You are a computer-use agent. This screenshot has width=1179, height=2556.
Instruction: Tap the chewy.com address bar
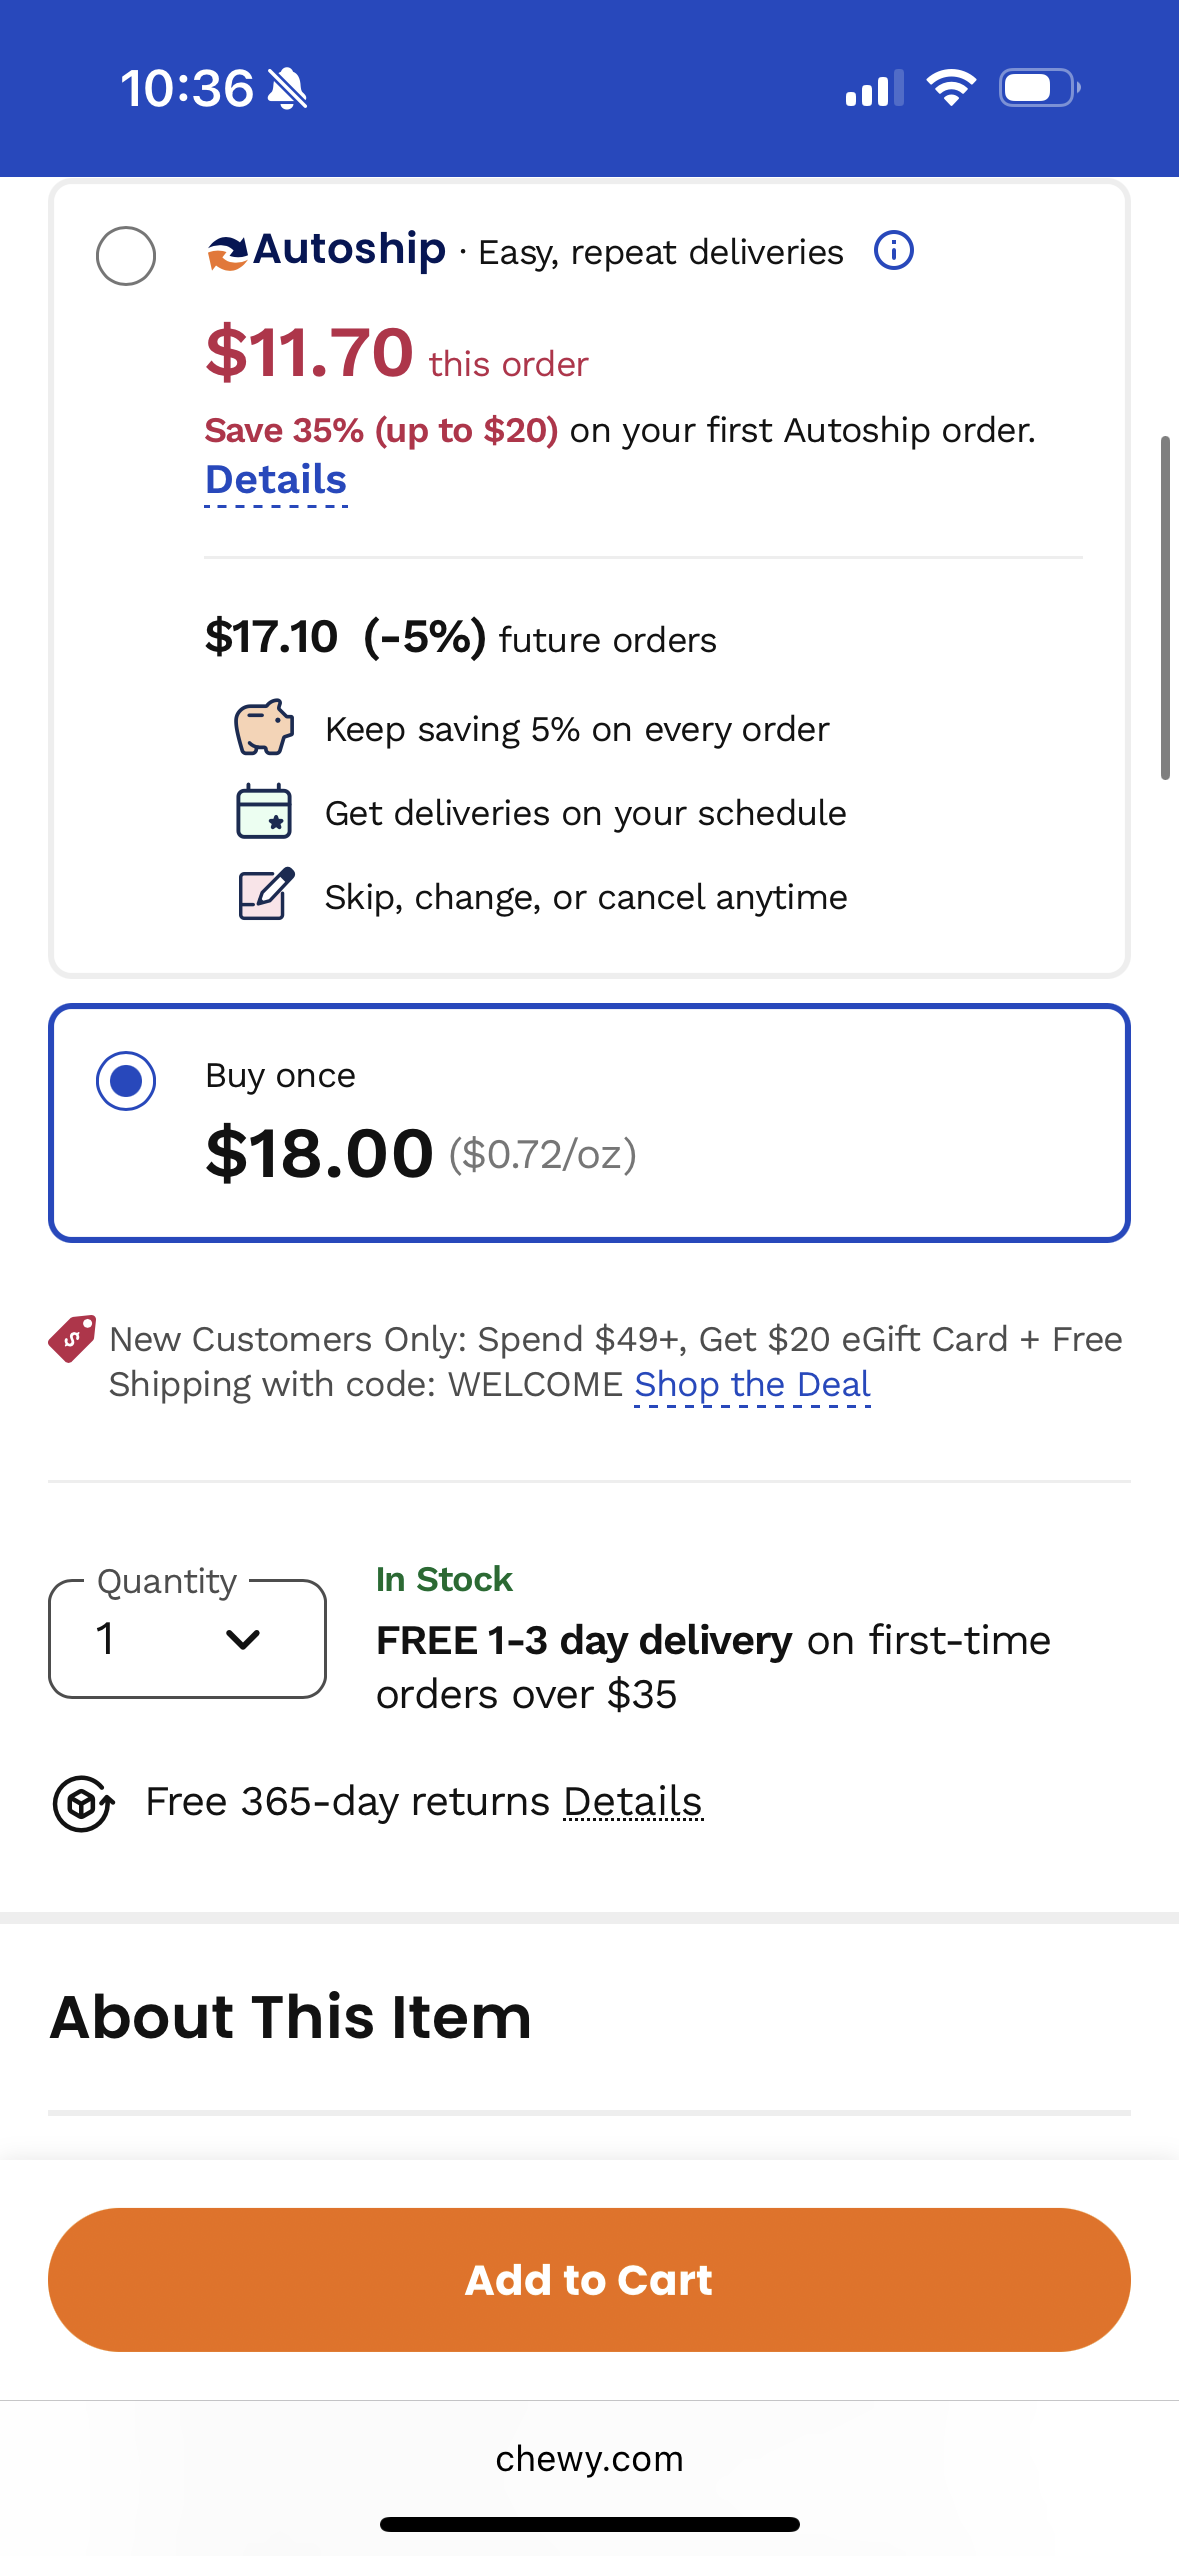coord(589,2458)
